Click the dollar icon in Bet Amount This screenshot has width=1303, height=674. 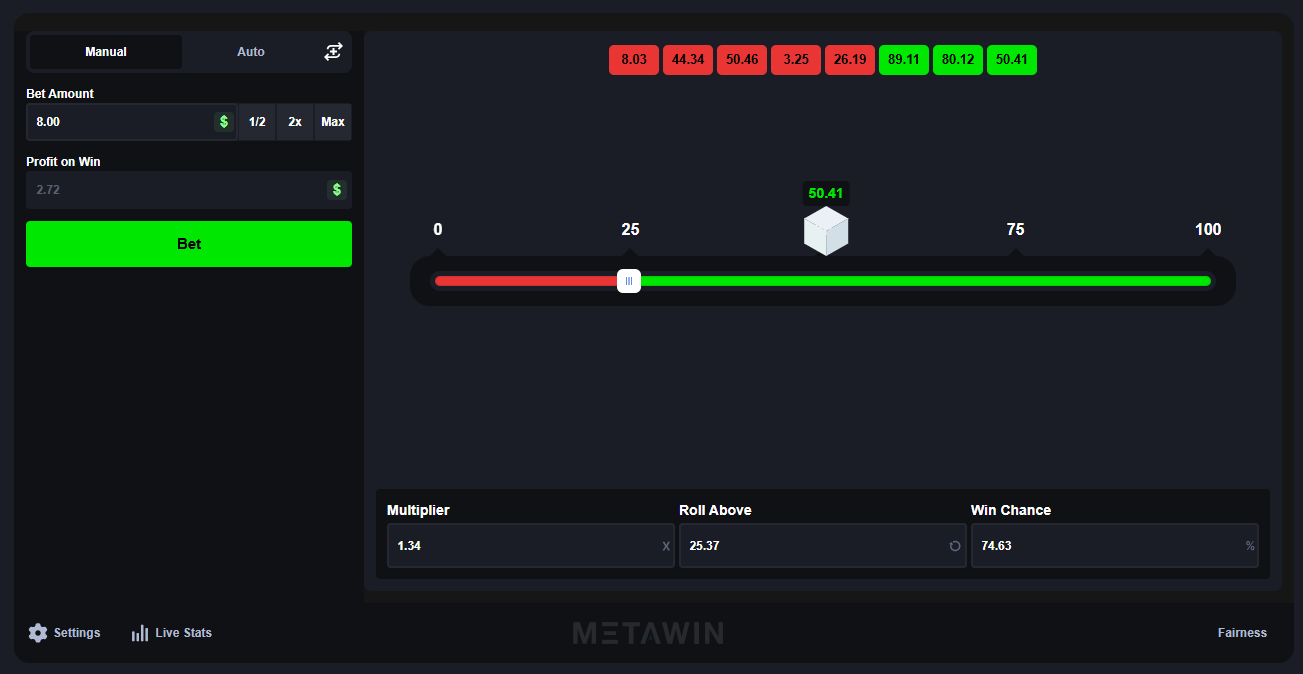224,122
